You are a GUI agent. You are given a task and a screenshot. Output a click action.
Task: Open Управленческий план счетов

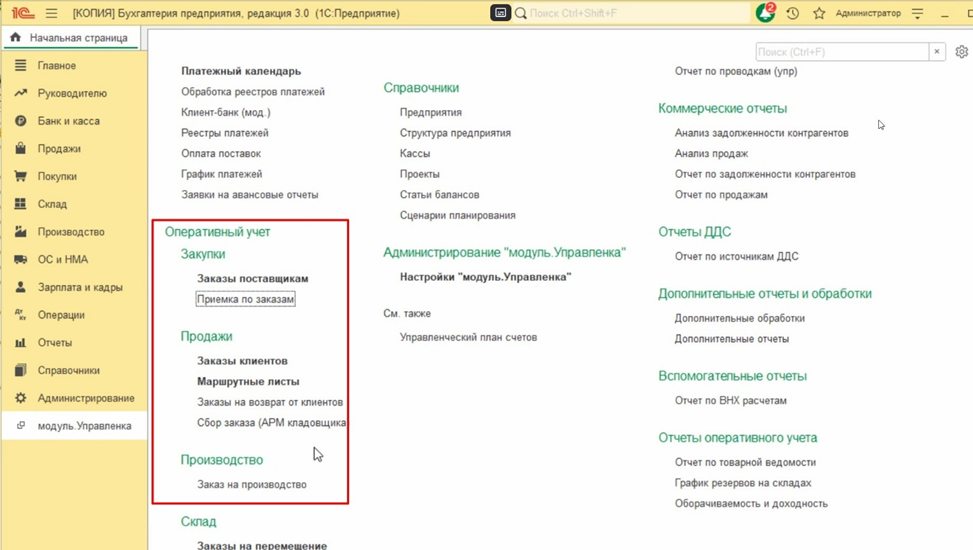[x=469, y=338]
